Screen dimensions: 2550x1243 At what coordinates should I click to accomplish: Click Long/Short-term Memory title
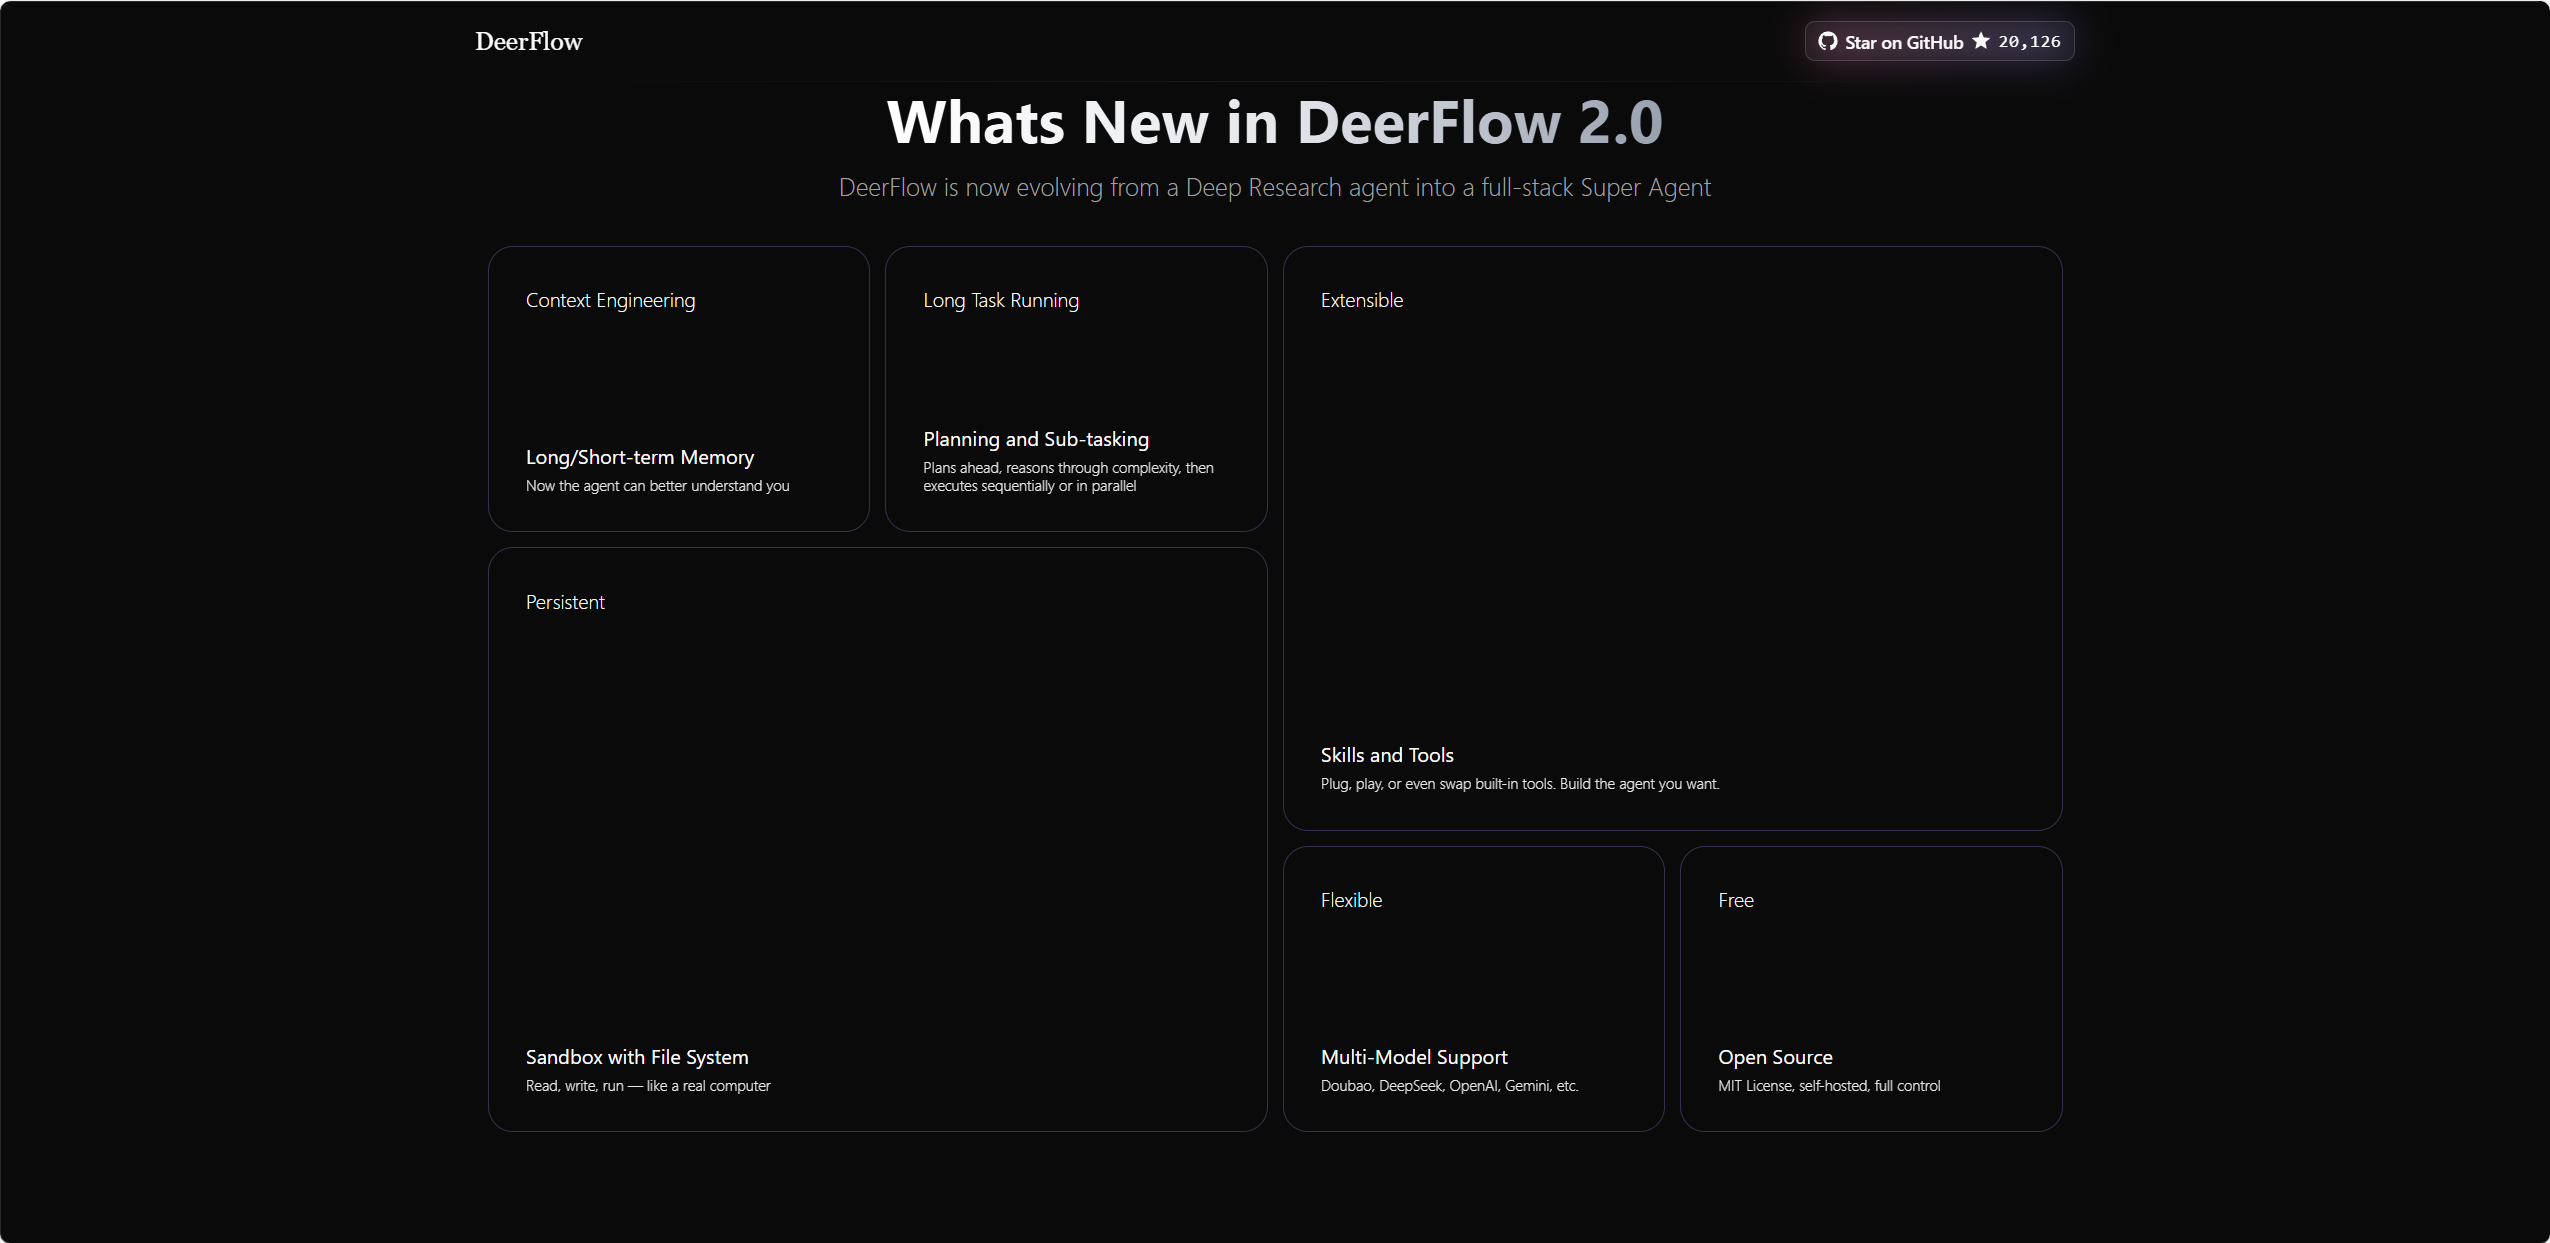(640, 457)
